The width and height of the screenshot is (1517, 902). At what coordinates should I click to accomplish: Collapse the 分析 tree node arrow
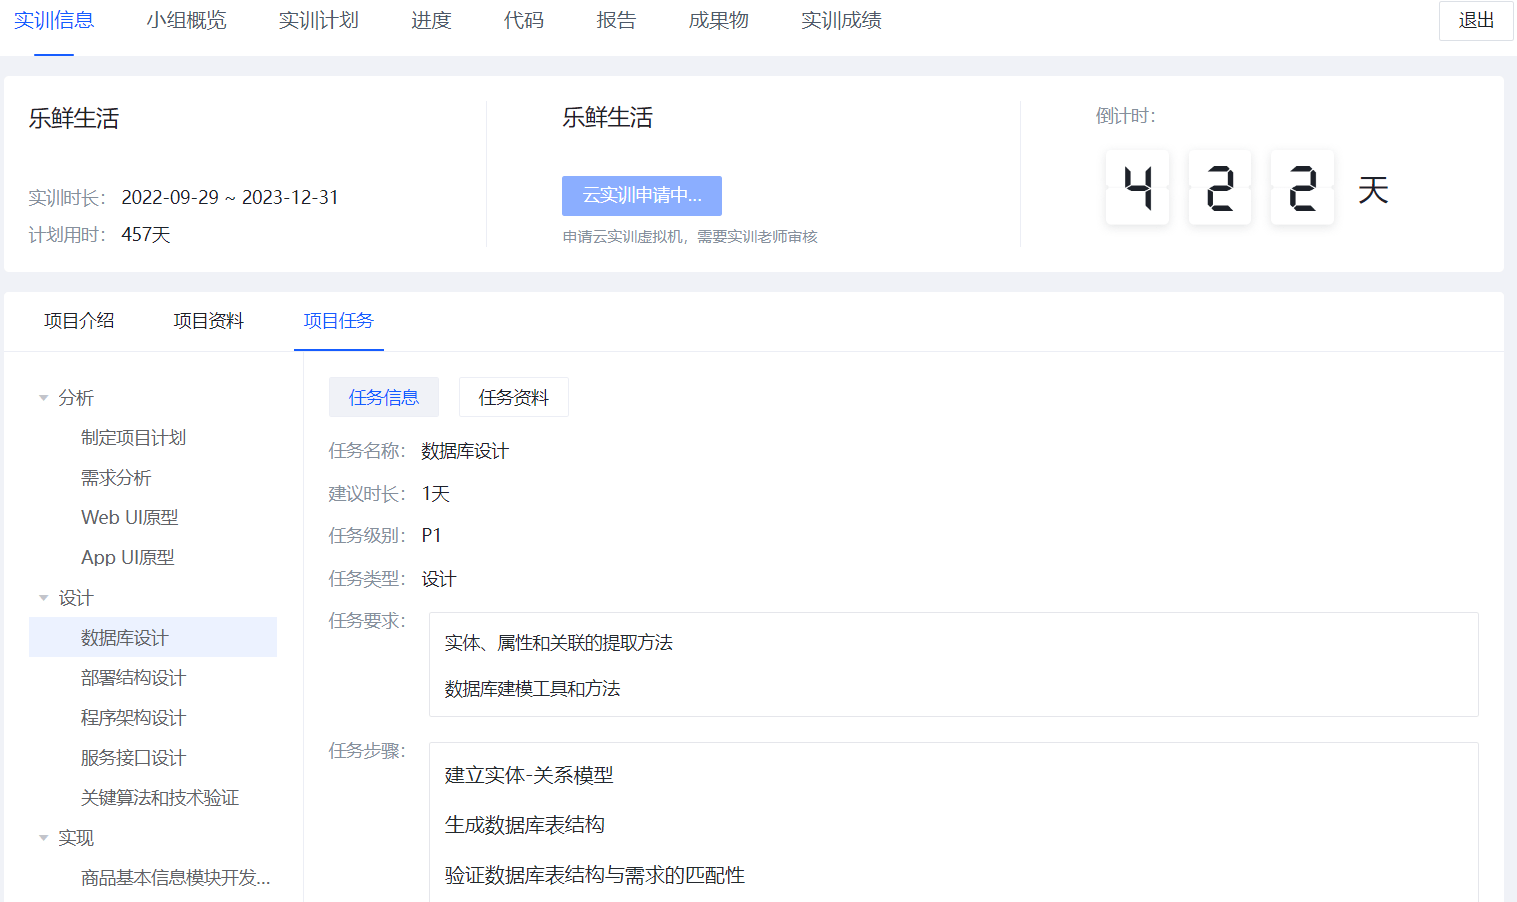(x=43, y=398)
